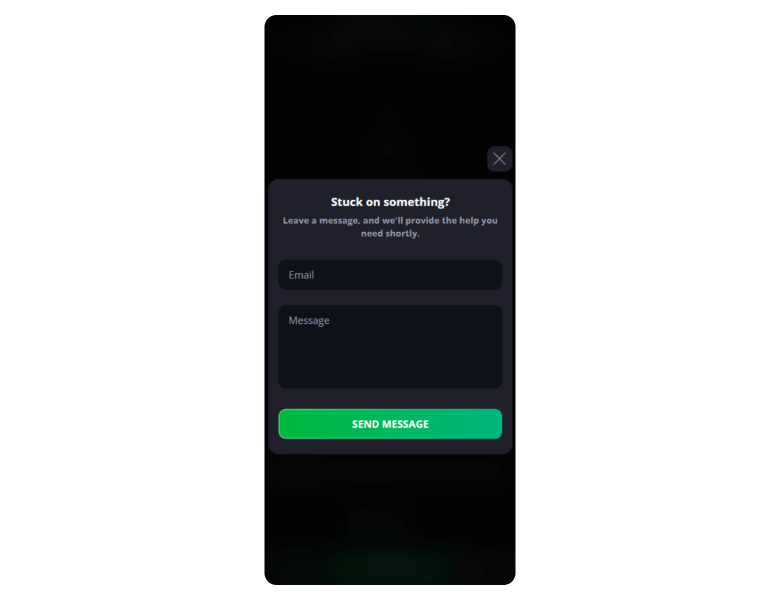Click the dialog panel area between Message box and button
The width and height of the screenshot is (780, 600).
pyautogui.click(x=390, y=399)
